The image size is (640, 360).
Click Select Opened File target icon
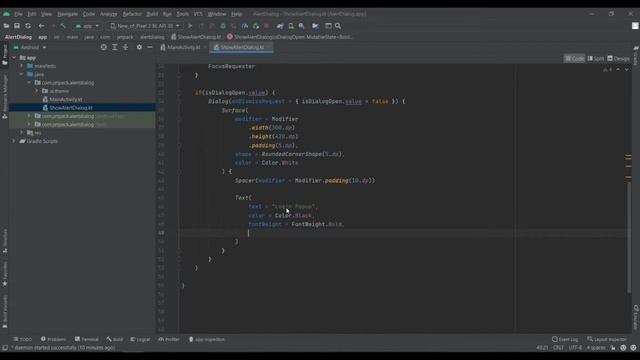(x=104, y=47)
